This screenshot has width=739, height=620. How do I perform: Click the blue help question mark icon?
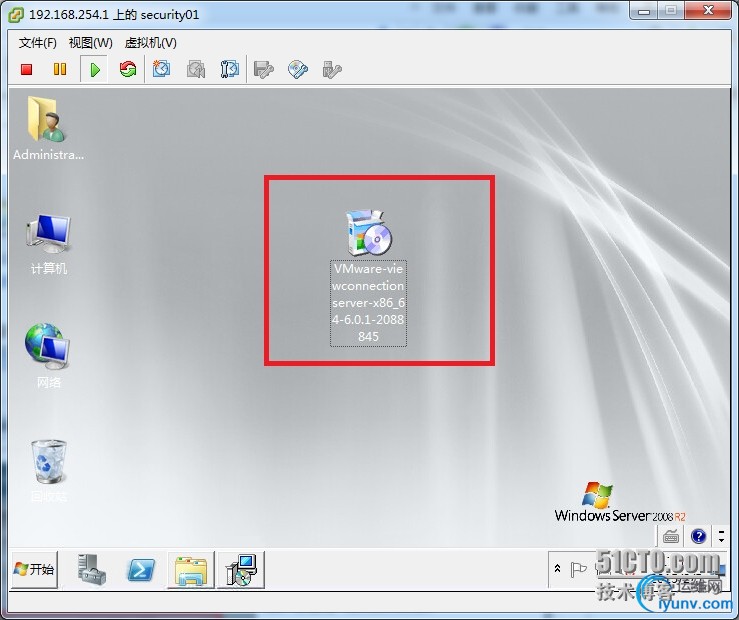tap(698, 536)
